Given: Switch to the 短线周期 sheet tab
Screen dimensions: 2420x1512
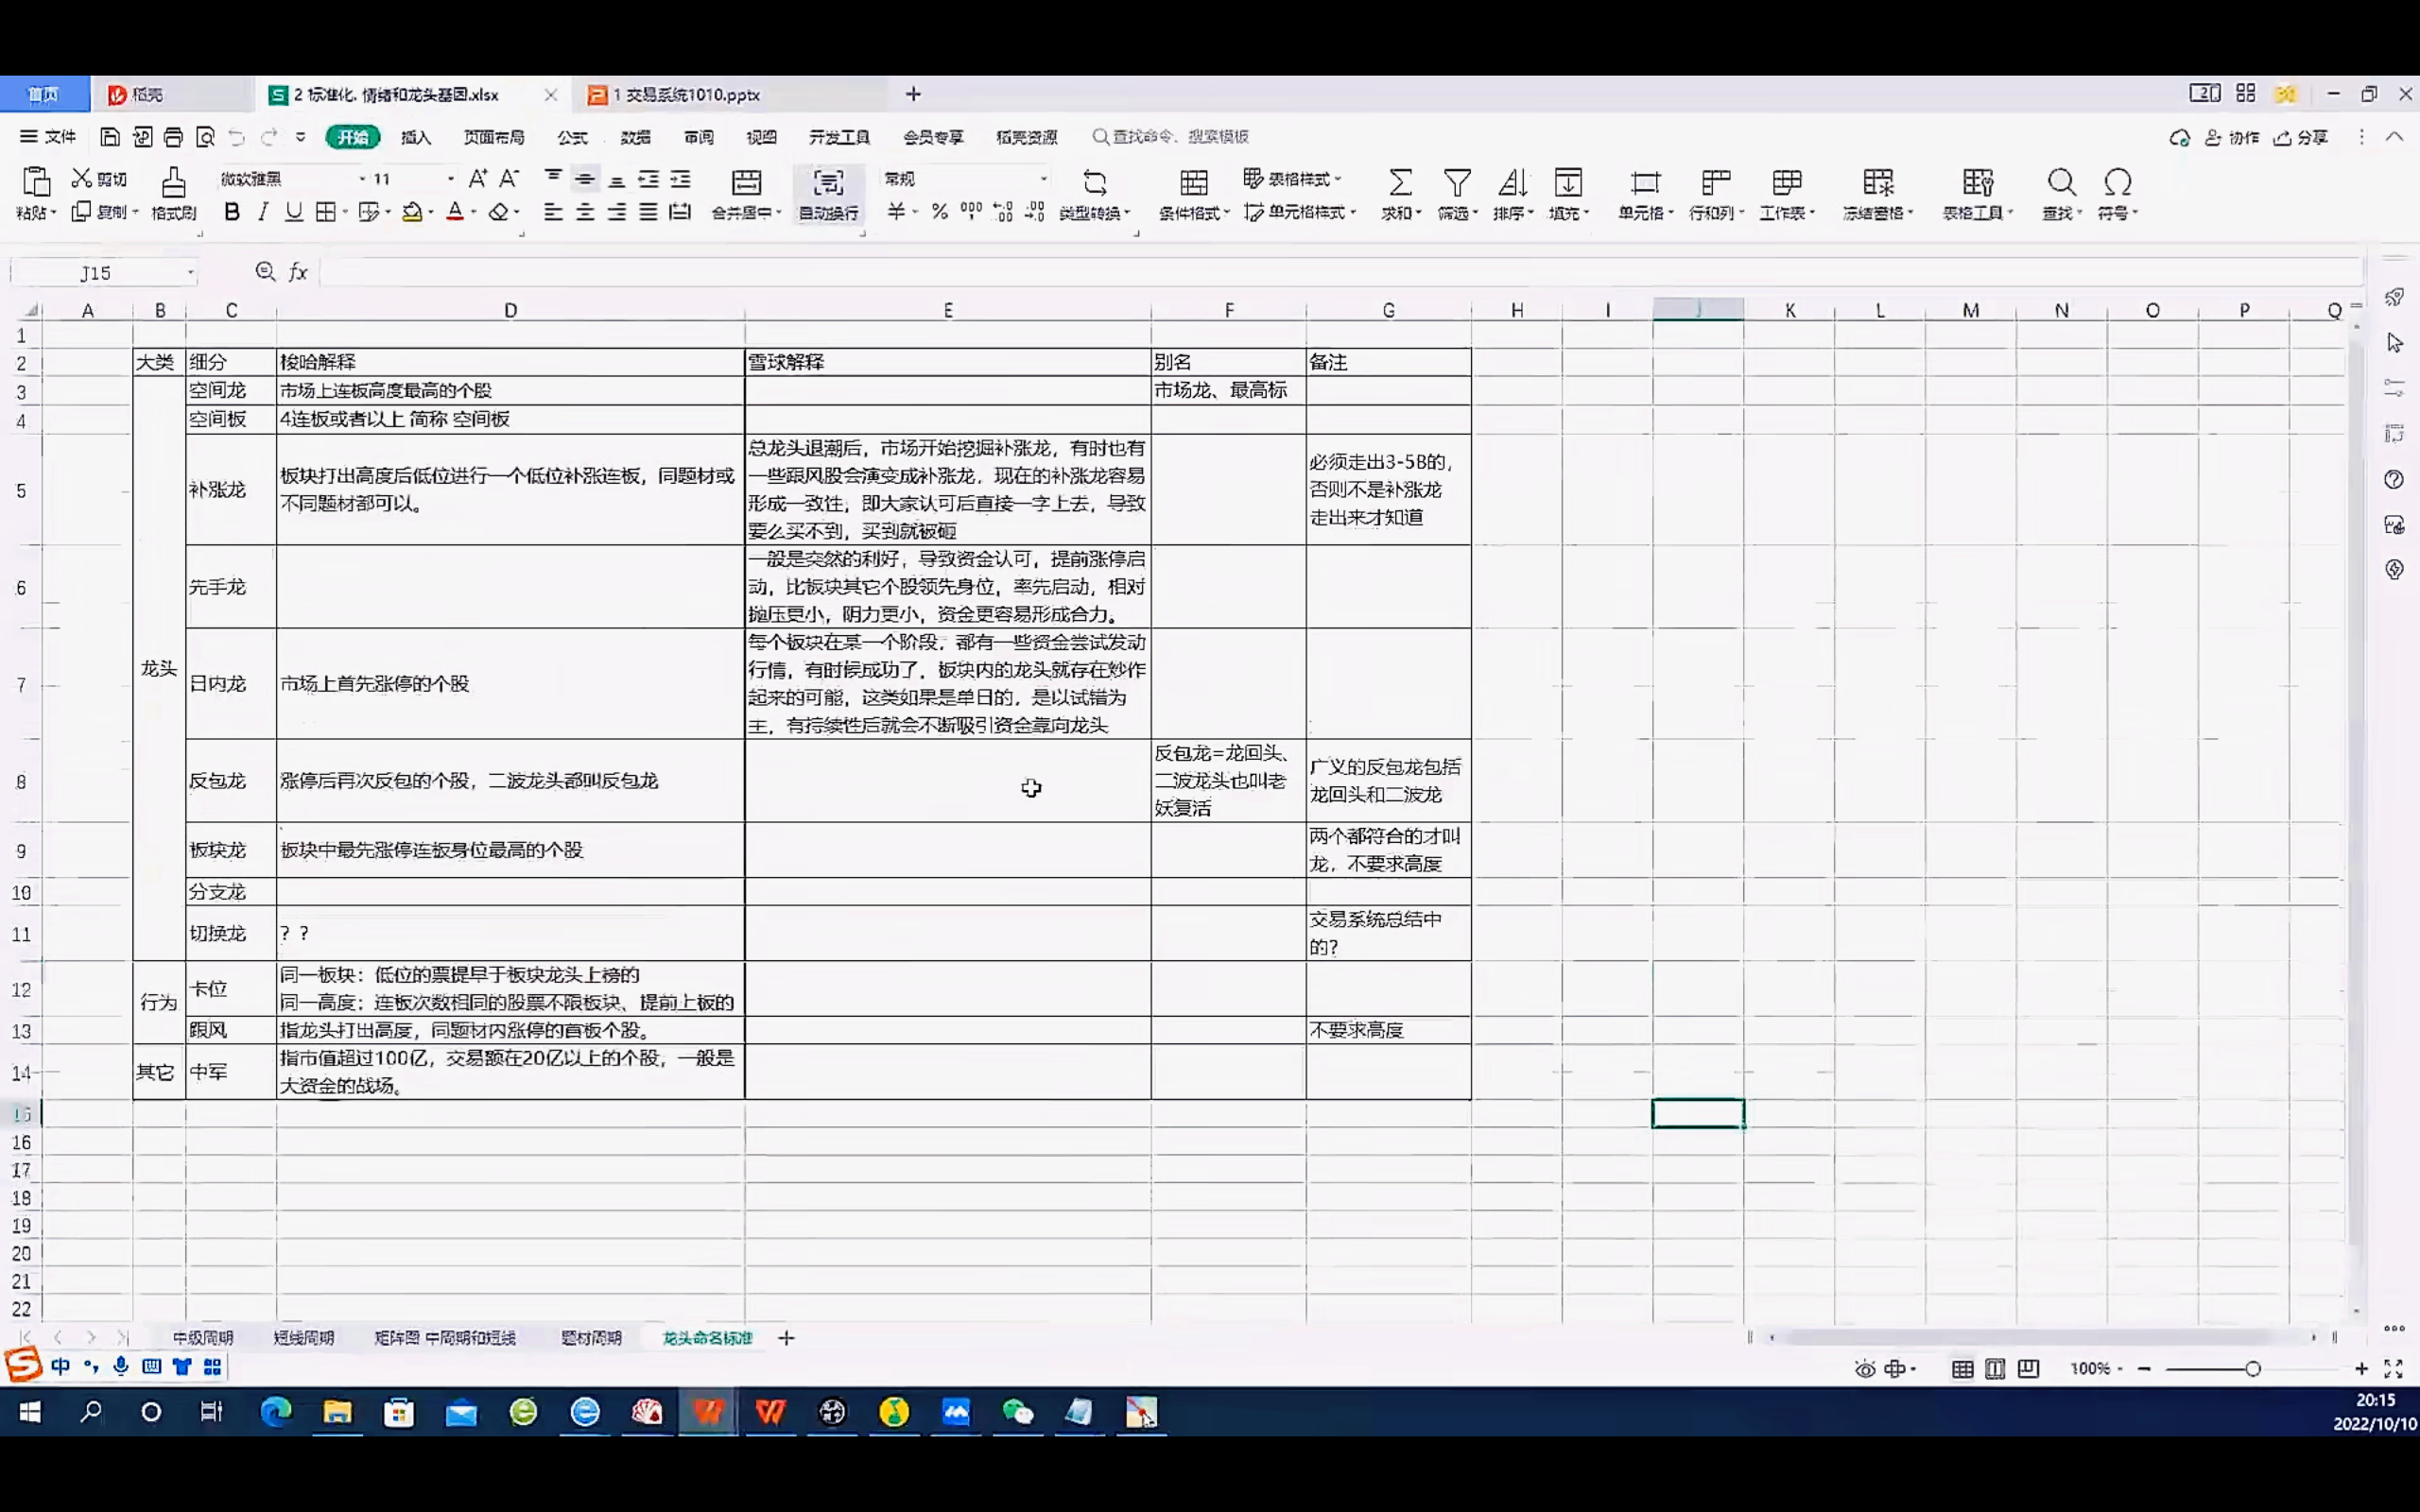Looking at the screenshot, I should [x=304, y=1338].
